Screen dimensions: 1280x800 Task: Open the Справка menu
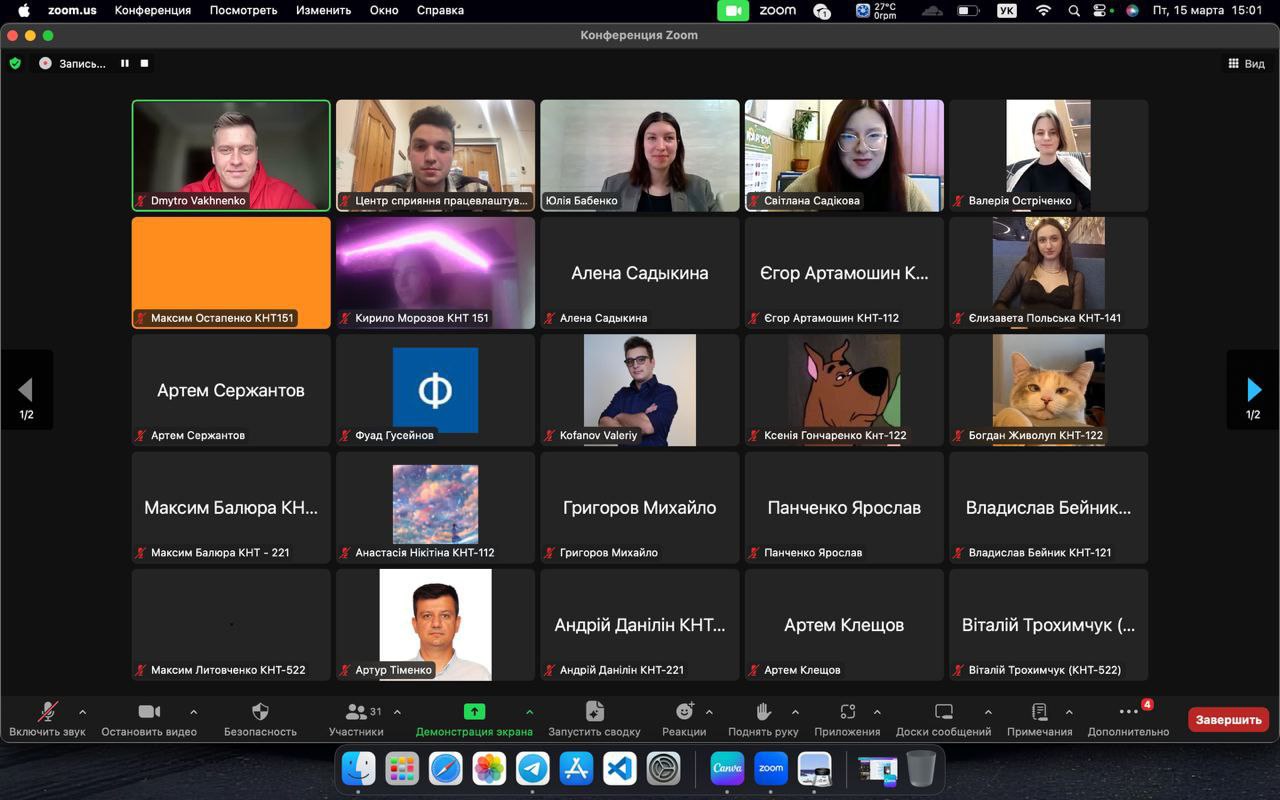440,10
